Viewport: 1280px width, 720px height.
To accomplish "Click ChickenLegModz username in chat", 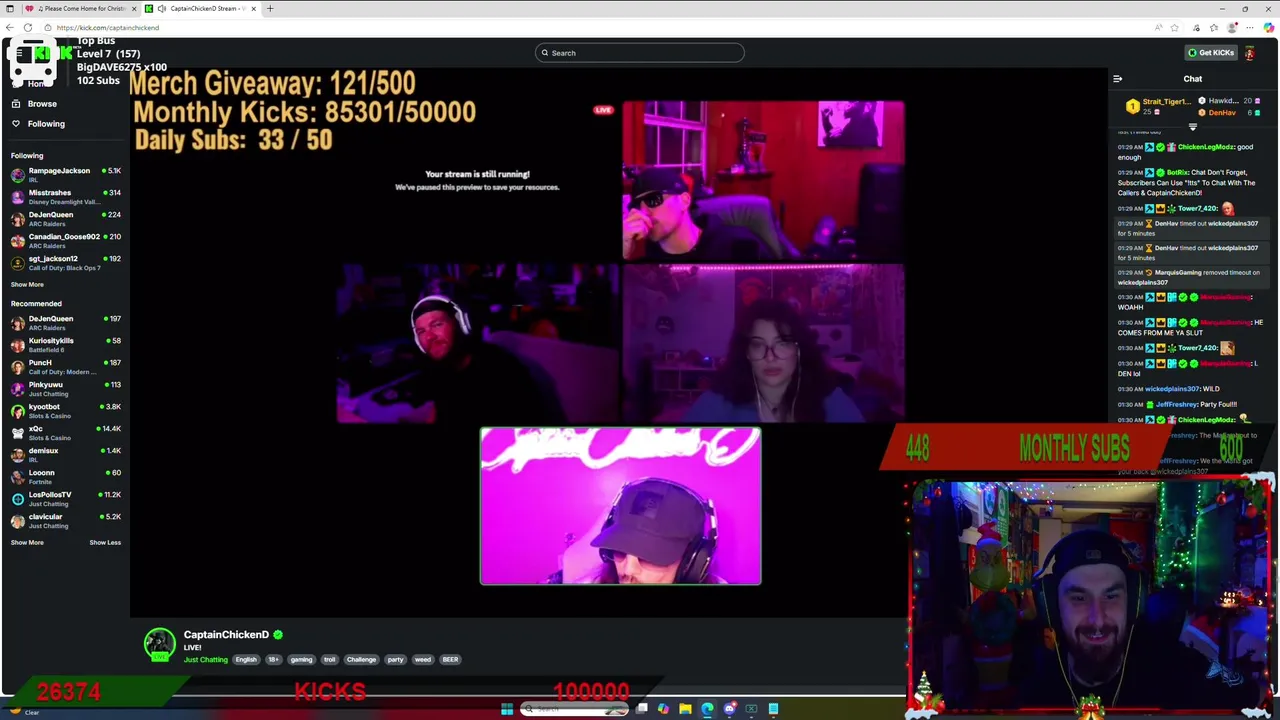I will click(1205, 147).
